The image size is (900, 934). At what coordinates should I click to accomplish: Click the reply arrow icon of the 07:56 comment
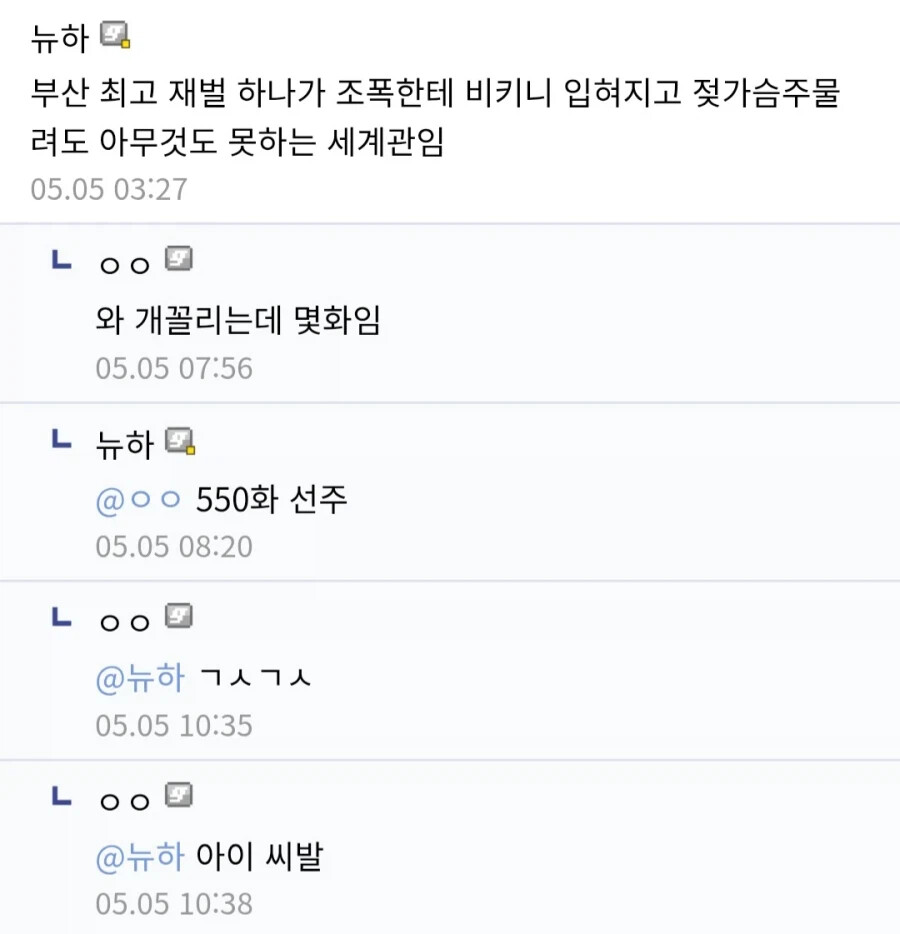pos(62,260)
